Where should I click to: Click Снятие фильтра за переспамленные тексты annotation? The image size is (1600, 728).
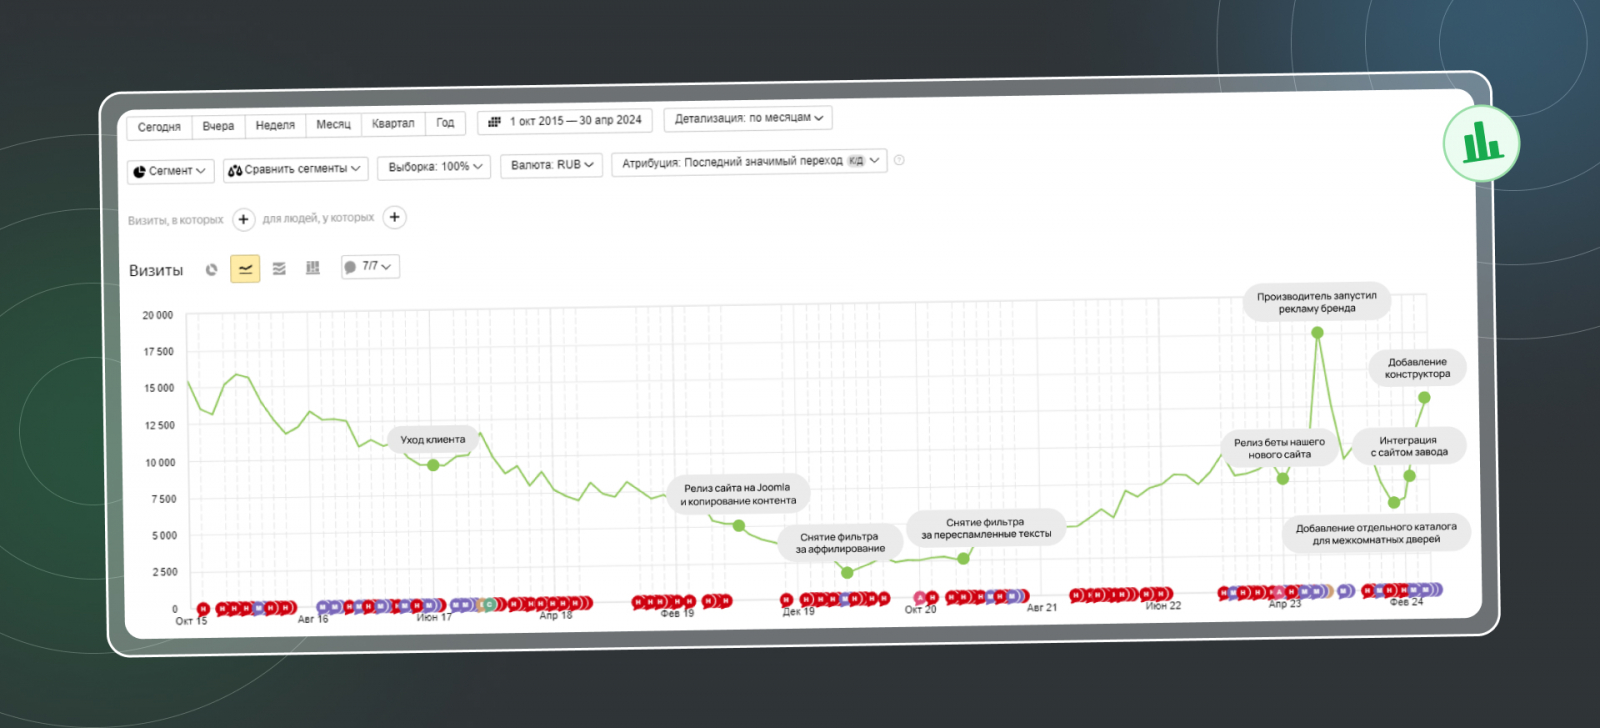pos(986,528)
